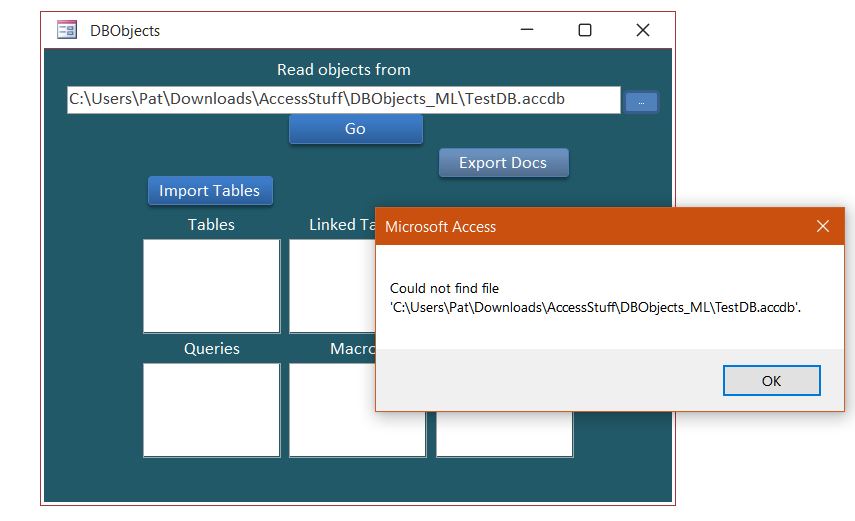Click the DBObjects form icon in title bar
855x521 pixels.
[x=67, y=29]
